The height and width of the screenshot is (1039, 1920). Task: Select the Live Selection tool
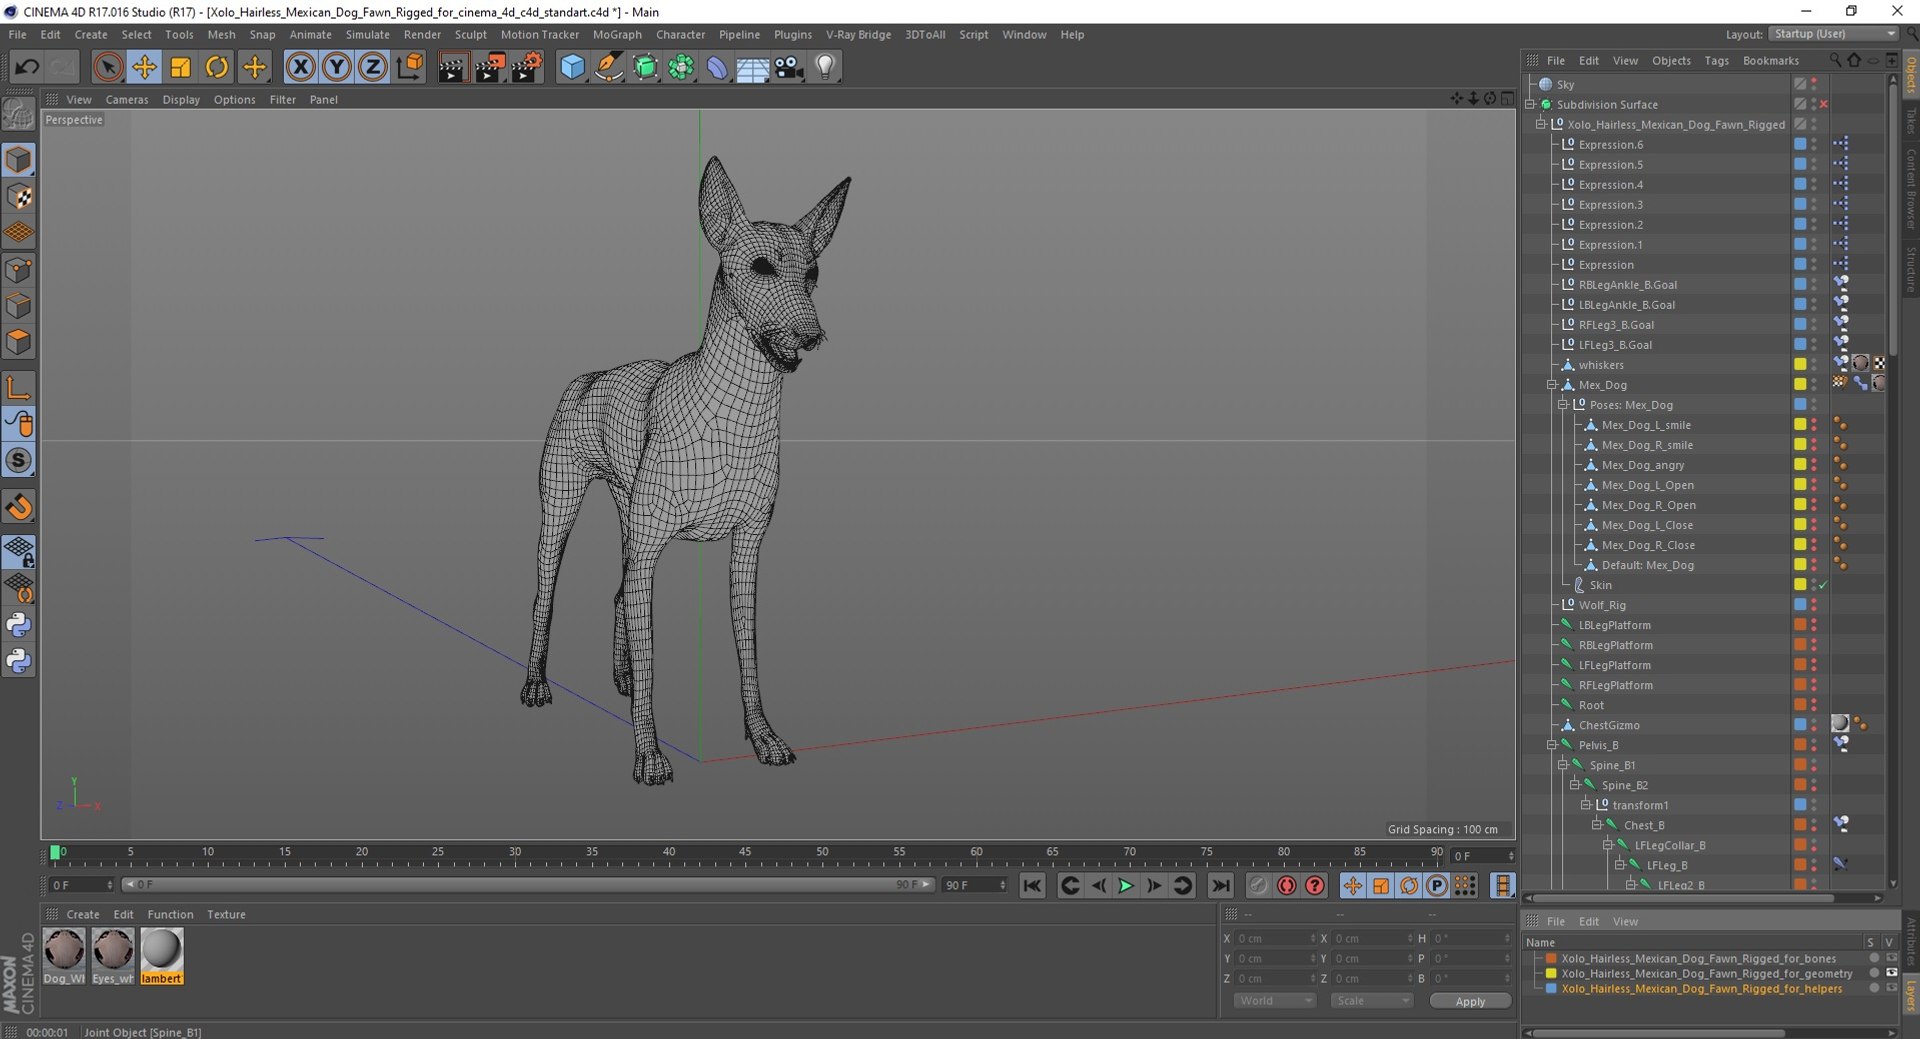(x=108, y=67)
